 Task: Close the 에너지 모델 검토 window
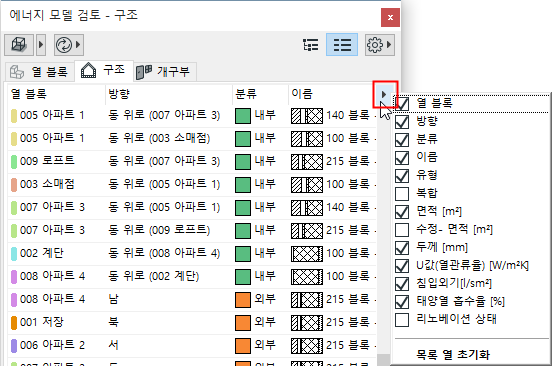[390, 17]
